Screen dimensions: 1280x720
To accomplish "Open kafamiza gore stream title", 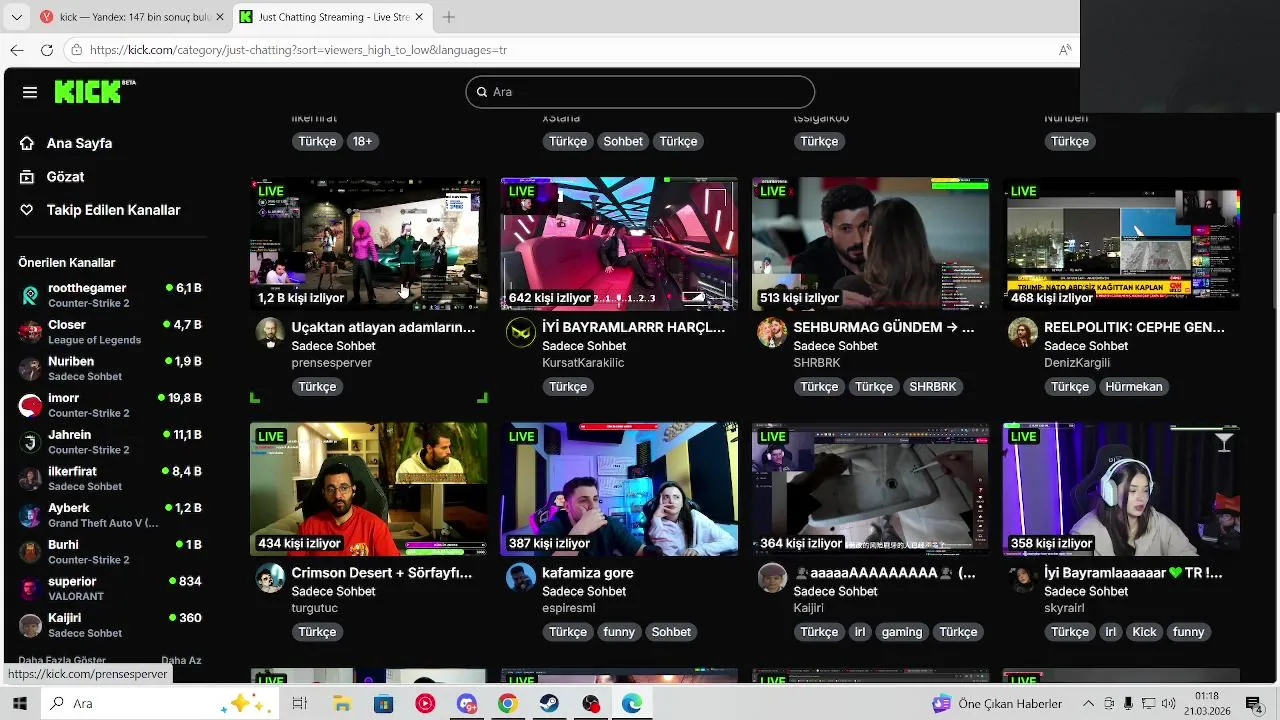I will tap(588, 573).
